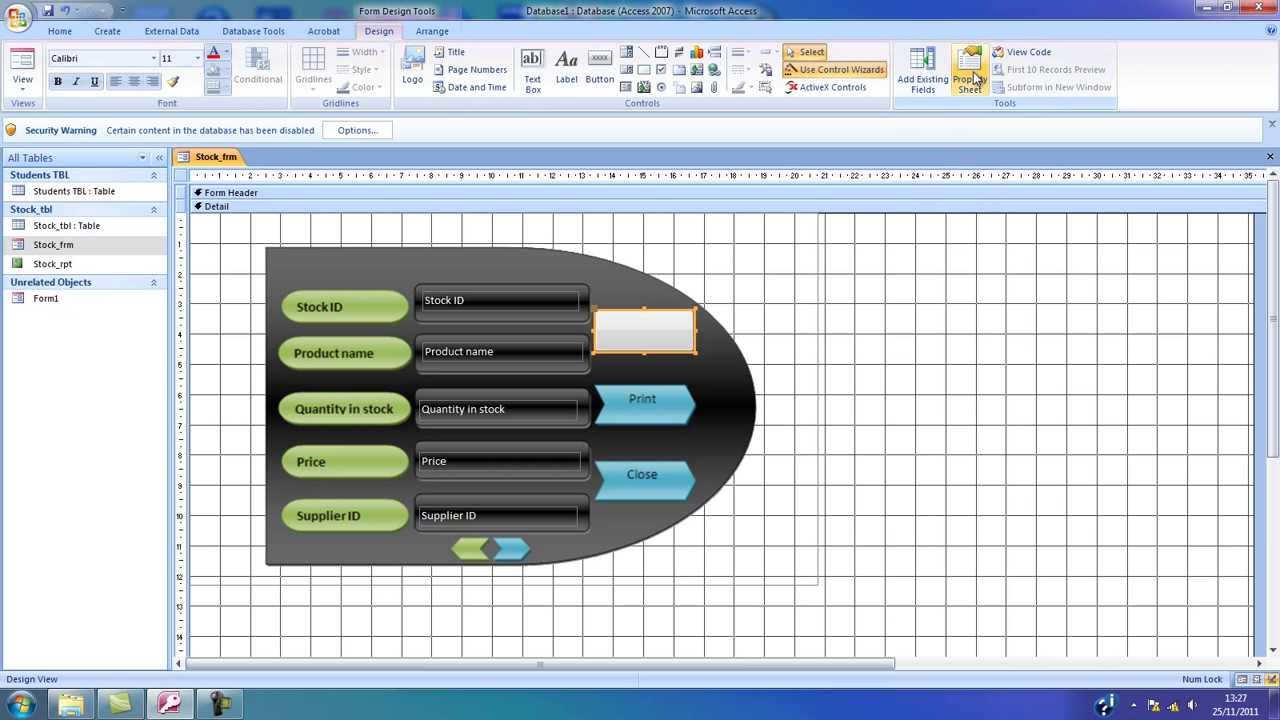Open the Create ribbon tab

pyautogui.click(x=107, y=31)
